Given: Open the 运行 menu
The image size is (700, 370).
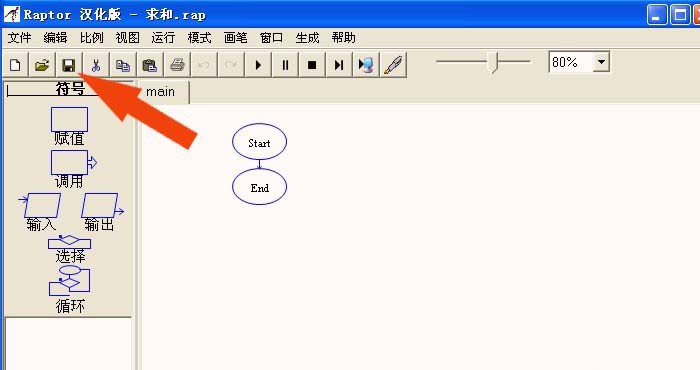Looking at the screenshot, I should [x=163, y=38].
